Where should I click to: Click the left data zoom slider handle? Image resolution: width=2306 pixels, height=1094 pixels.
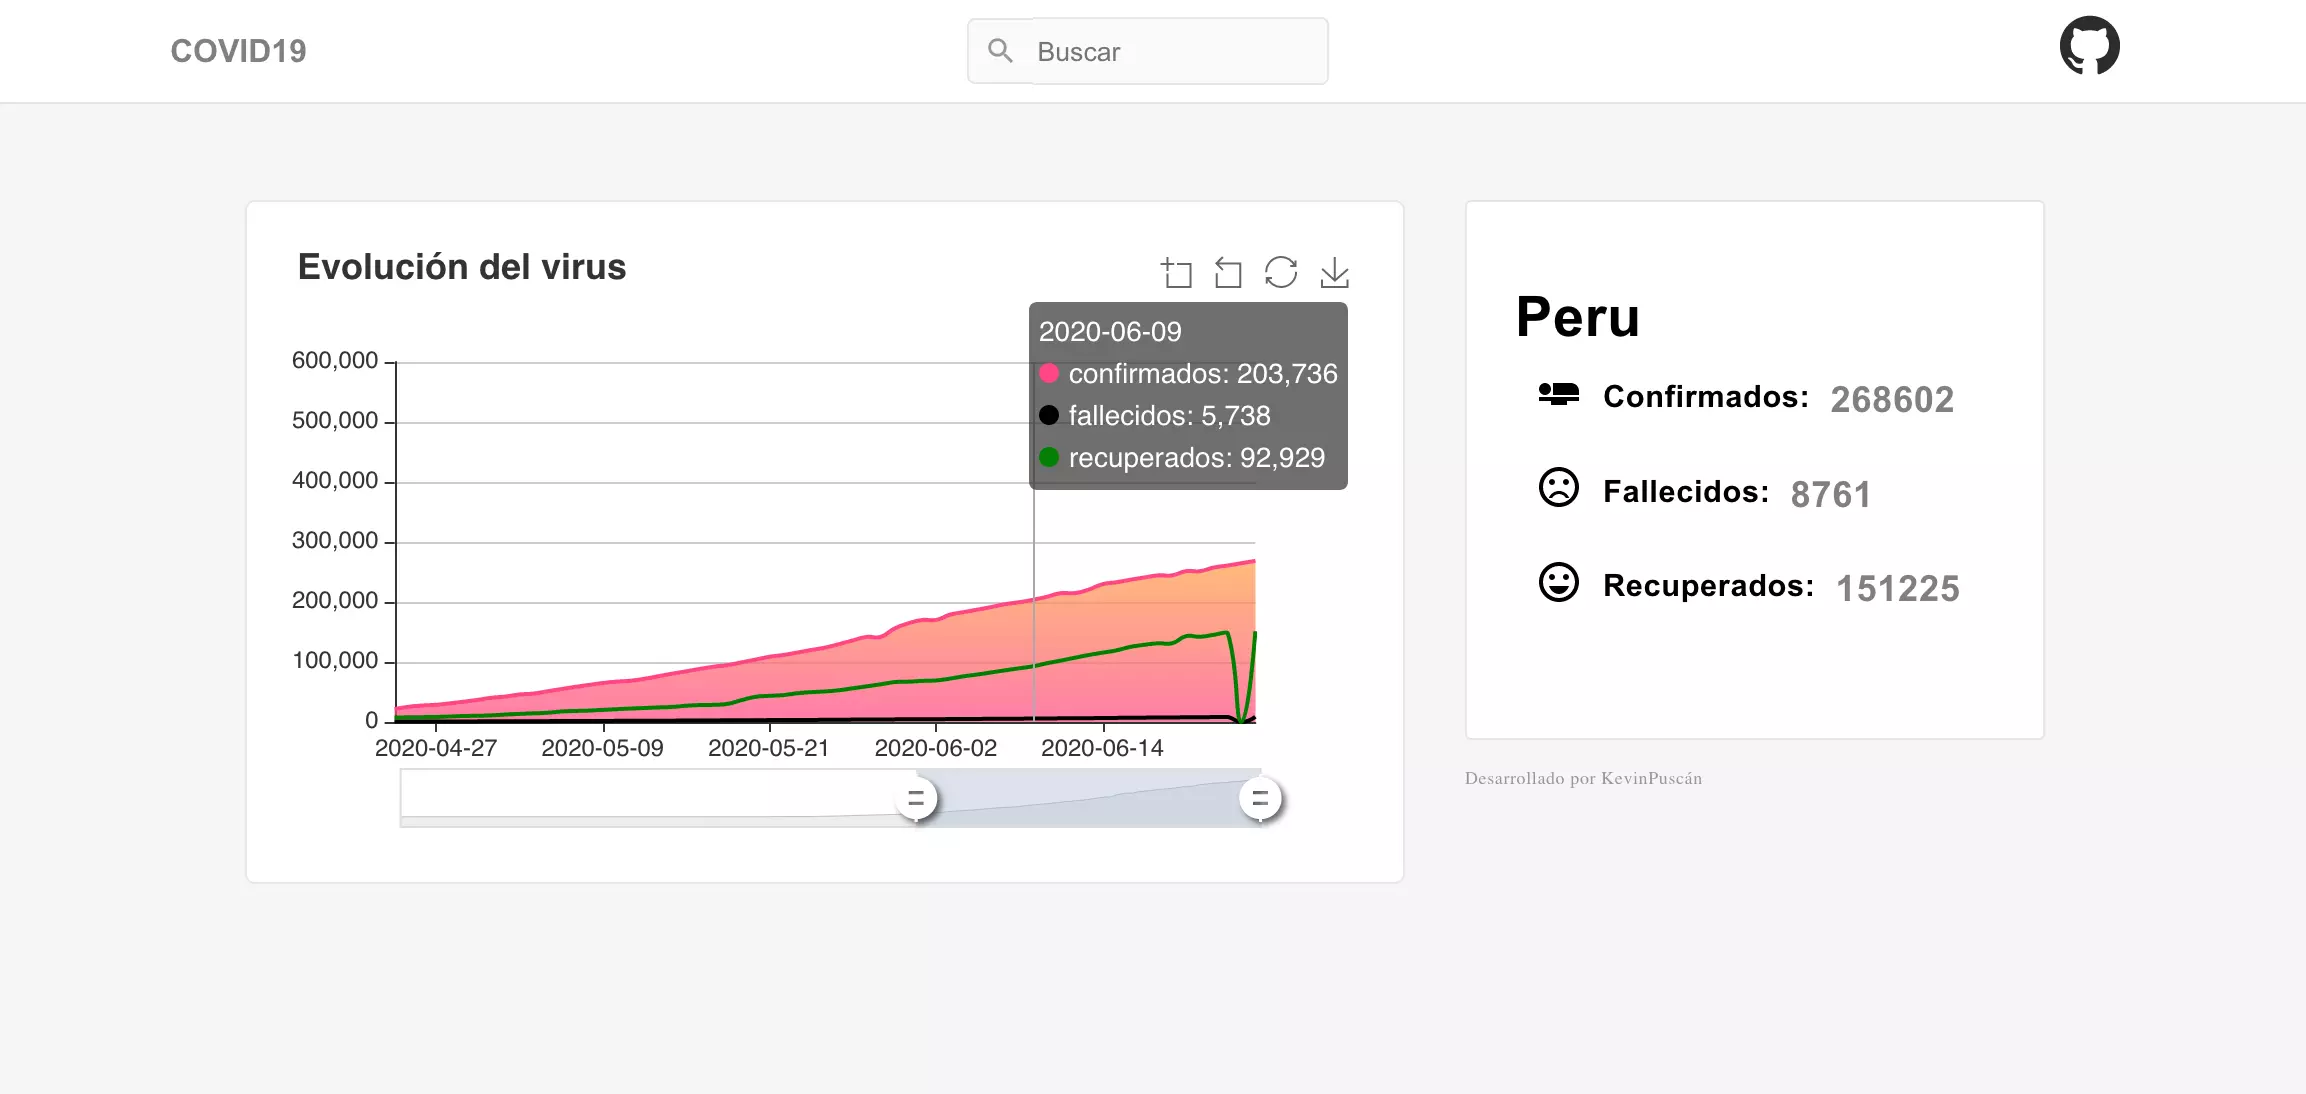click(x=915, y=799)
